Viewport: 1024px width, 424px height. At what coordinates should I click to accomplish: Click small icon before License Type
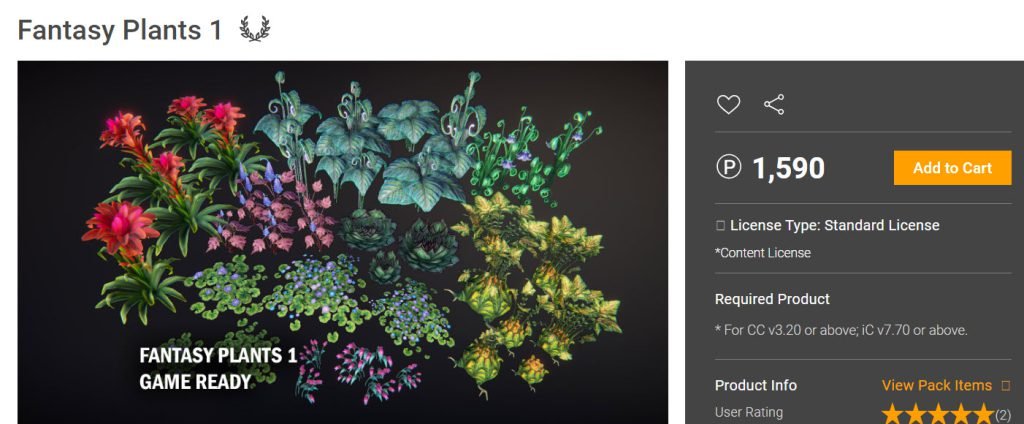[720, 226]
